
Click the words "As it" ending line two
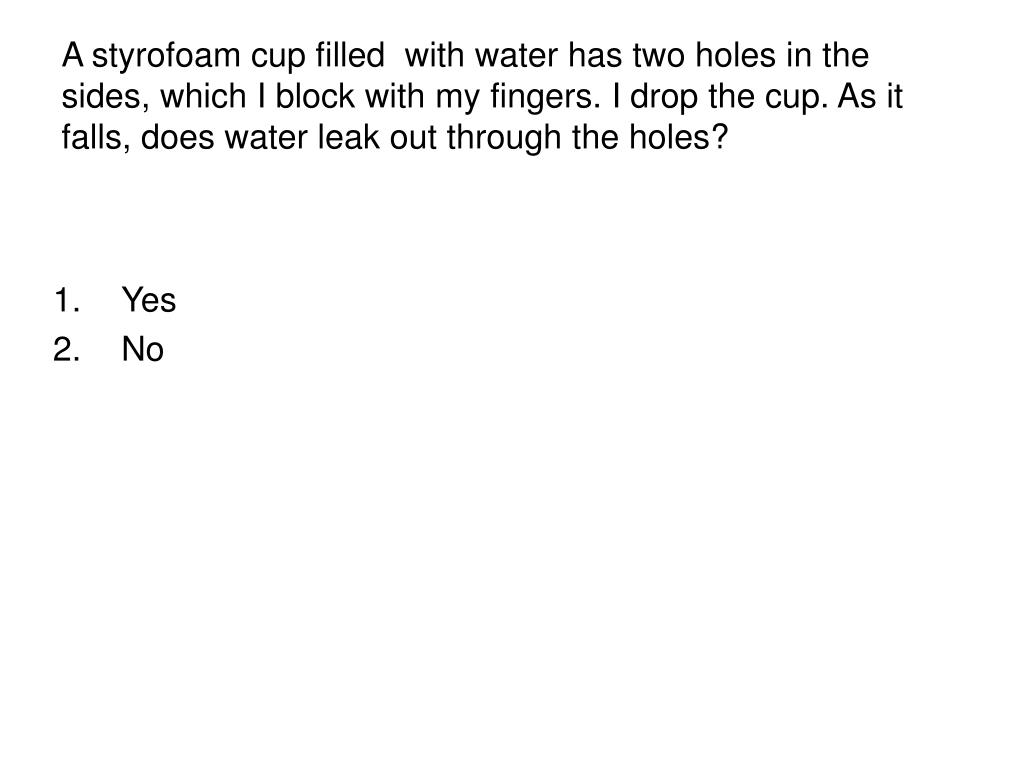tap(870, 97)
